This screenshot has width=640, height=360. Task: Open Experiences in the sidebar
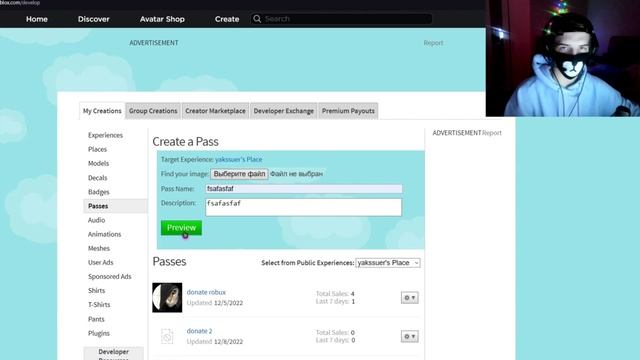click(105, 135)
